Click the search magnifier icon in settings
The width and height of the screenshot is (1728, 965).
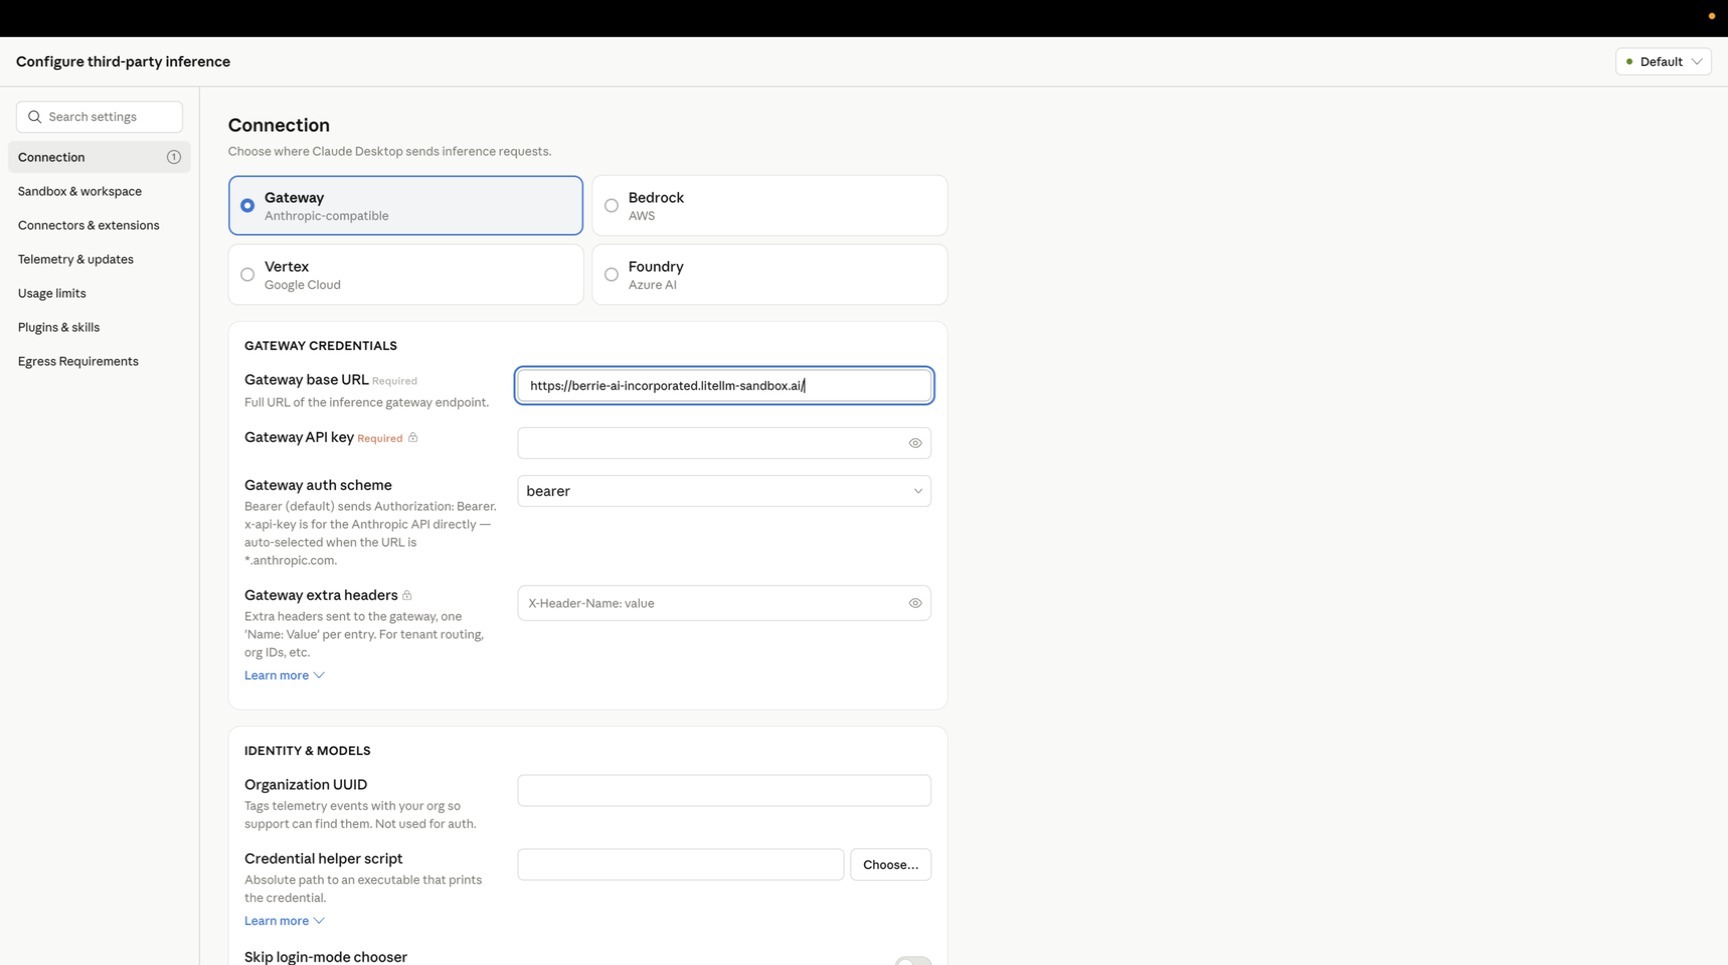(x=35, y=117)
